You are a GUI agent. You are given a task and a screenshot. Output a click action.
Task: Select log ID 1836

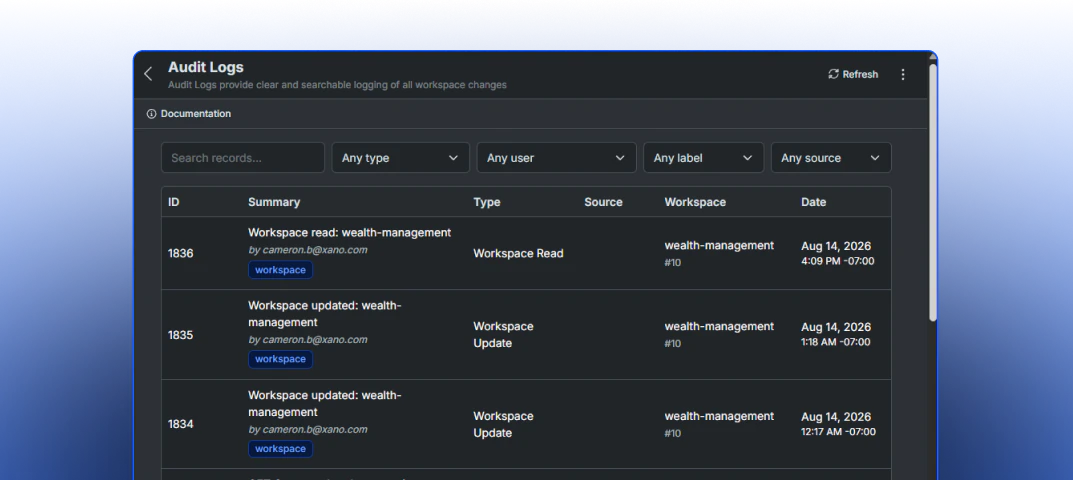pyautogui.click(x=181, y=253)
